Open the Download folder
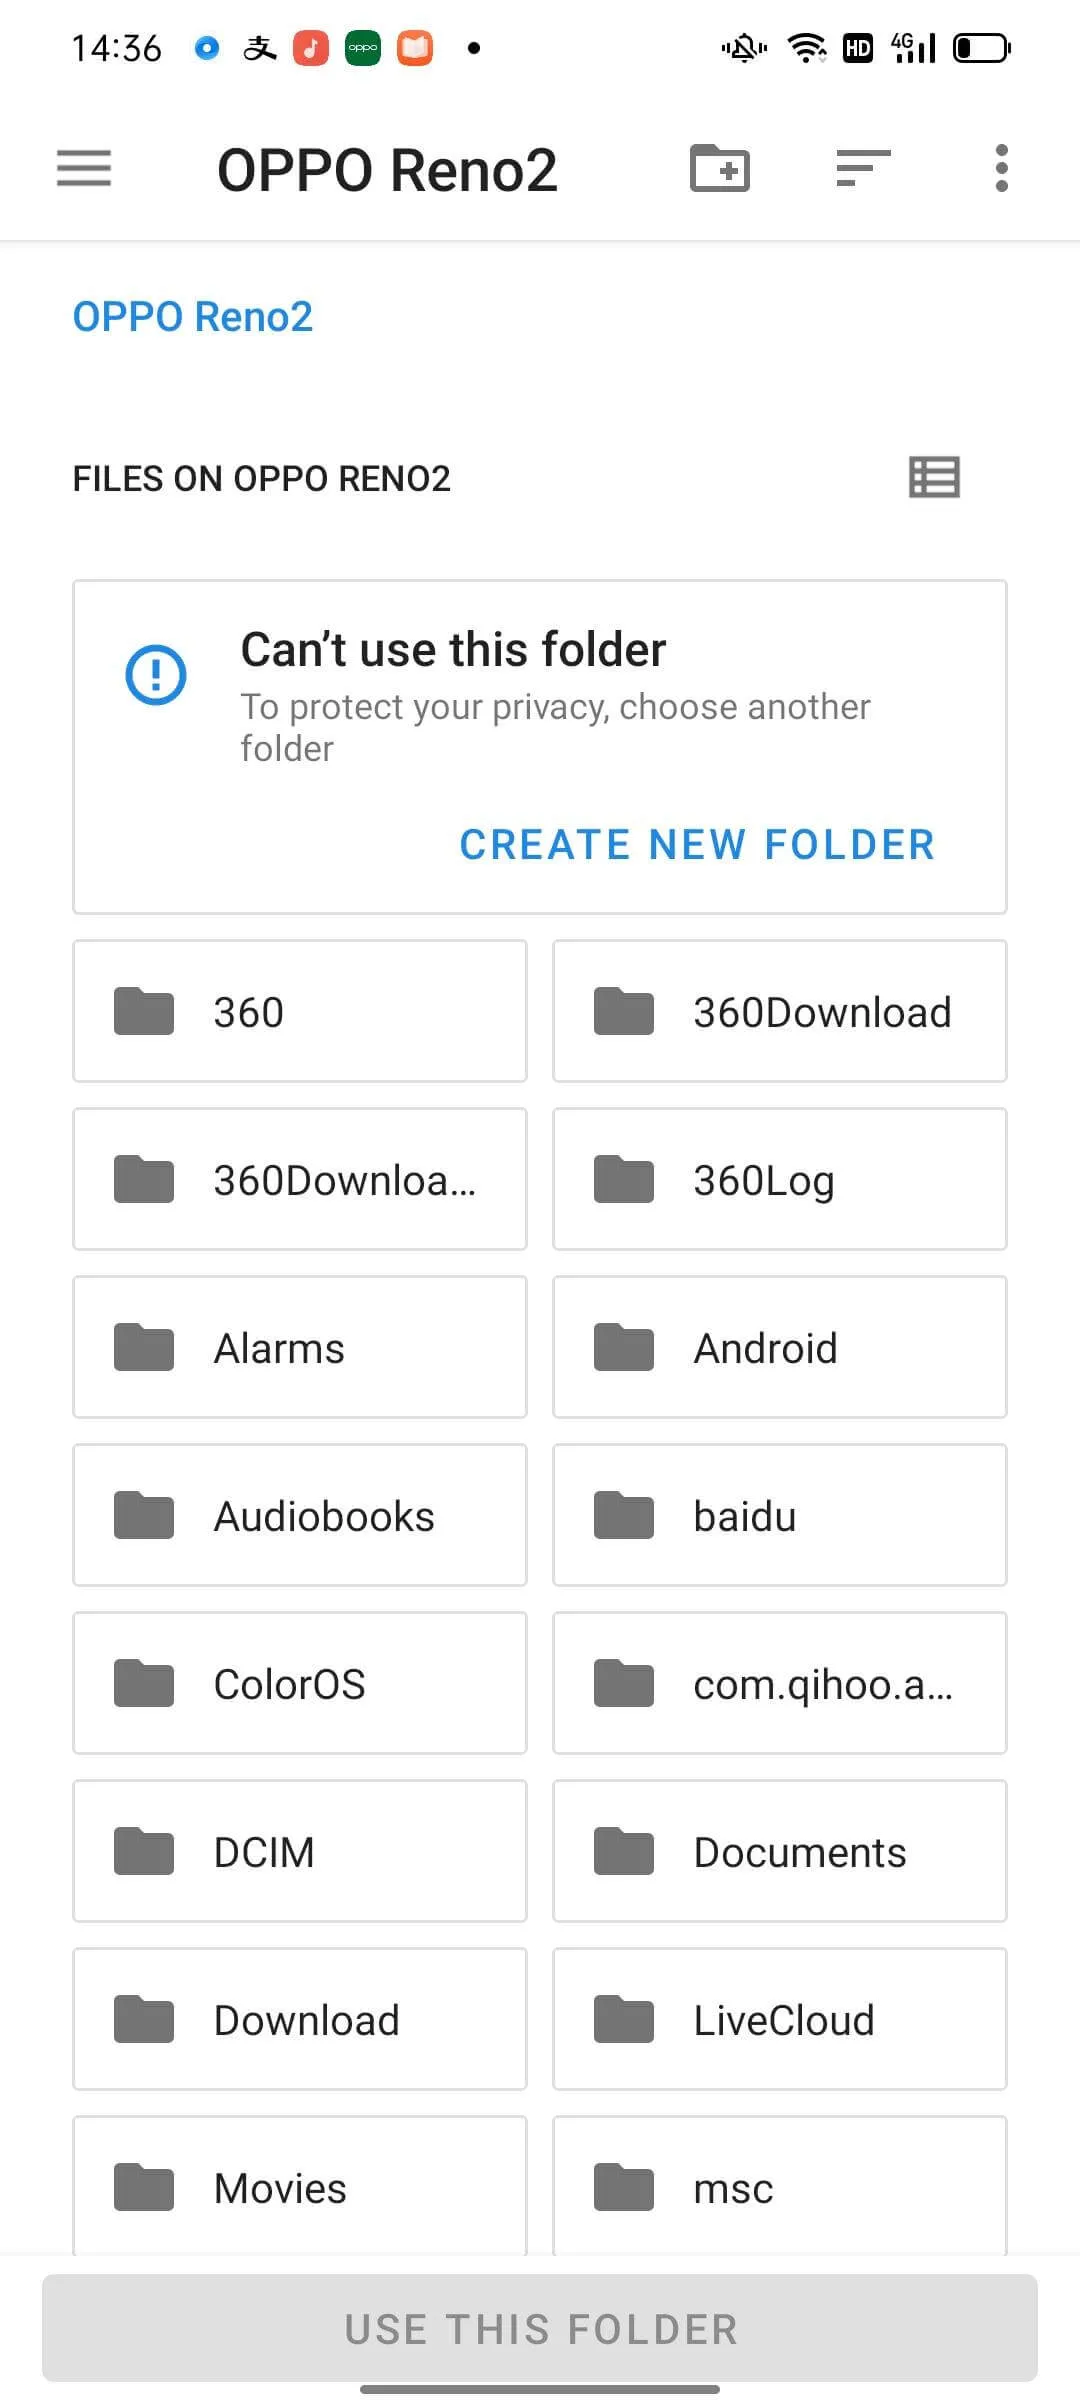 coord(300,2019)
